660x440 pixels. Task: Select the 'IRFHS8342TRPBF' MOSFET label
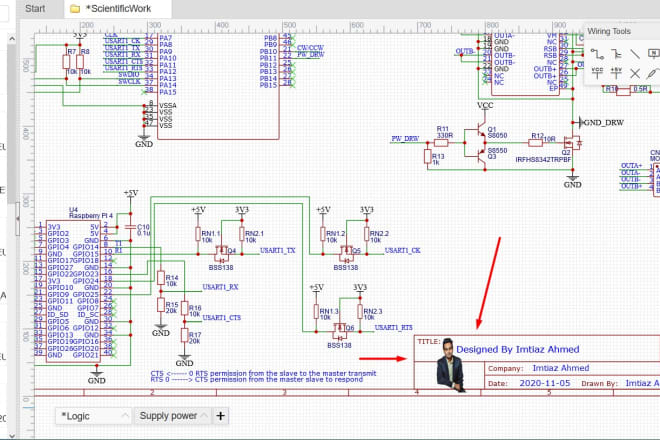click(543, 160)
